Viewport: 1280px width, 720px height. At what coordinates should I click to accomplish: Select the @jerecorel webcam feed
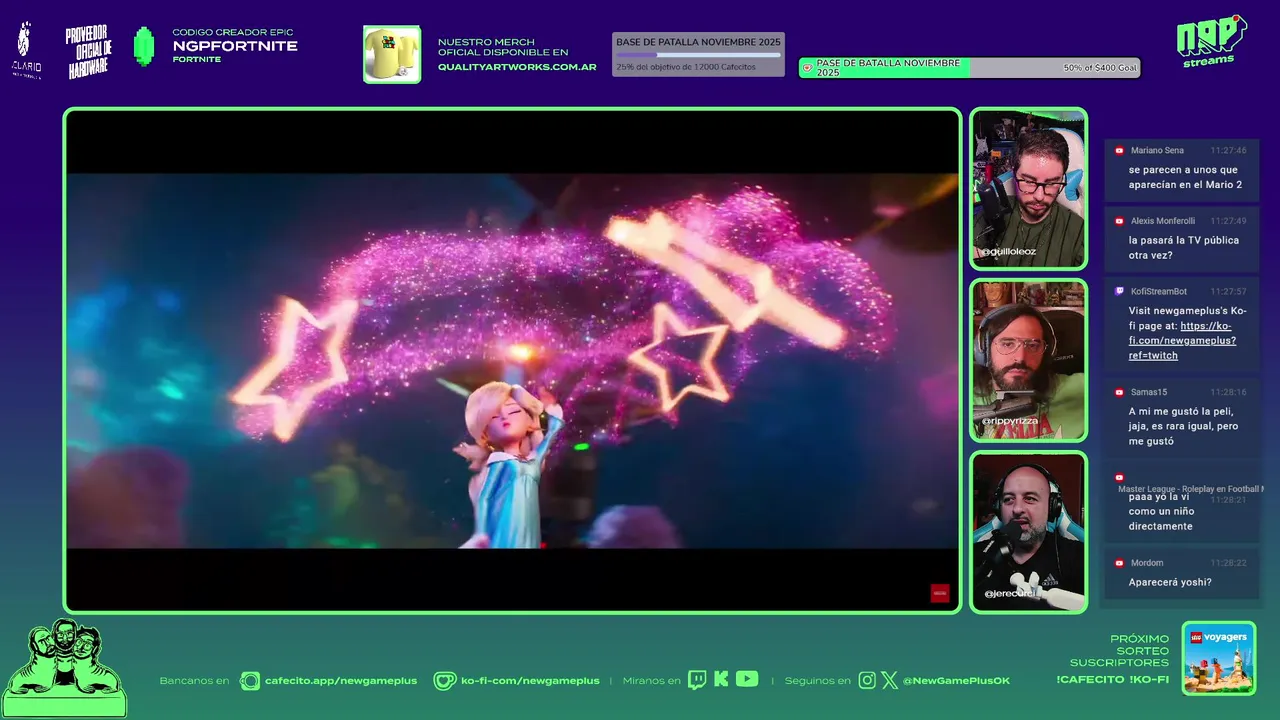[x=1028, y=532]
